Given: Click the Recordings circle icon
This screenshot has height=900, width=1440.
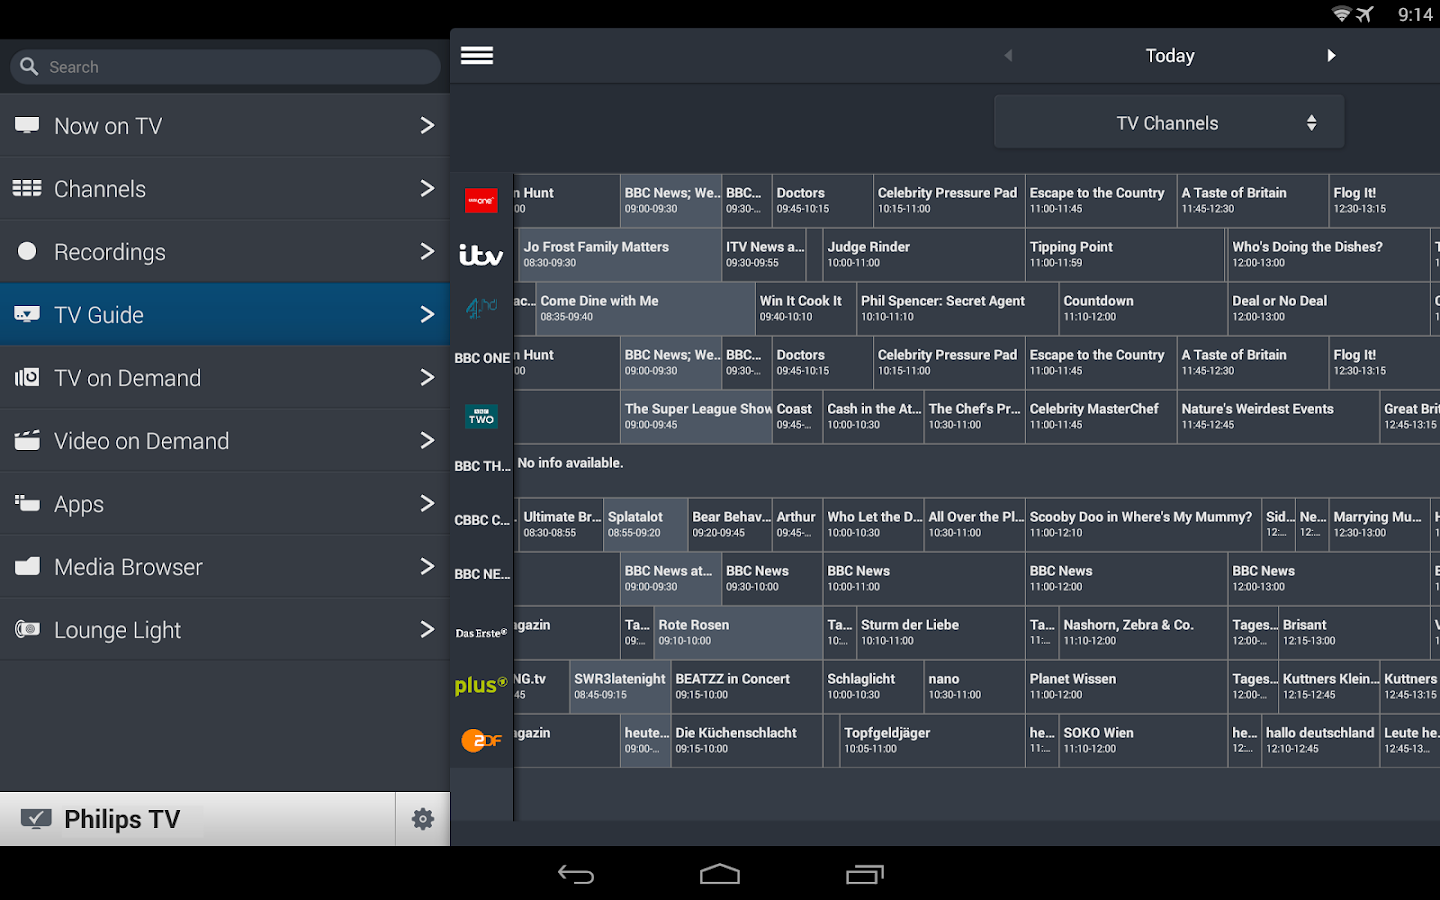Looking at the screenshot, I should [x=27, y=251].
